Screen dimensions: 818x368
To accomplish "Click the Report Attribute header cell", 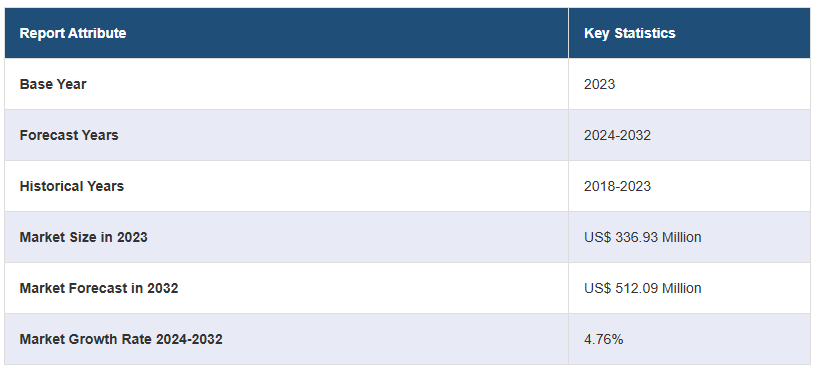I will [x=286, y=33].
